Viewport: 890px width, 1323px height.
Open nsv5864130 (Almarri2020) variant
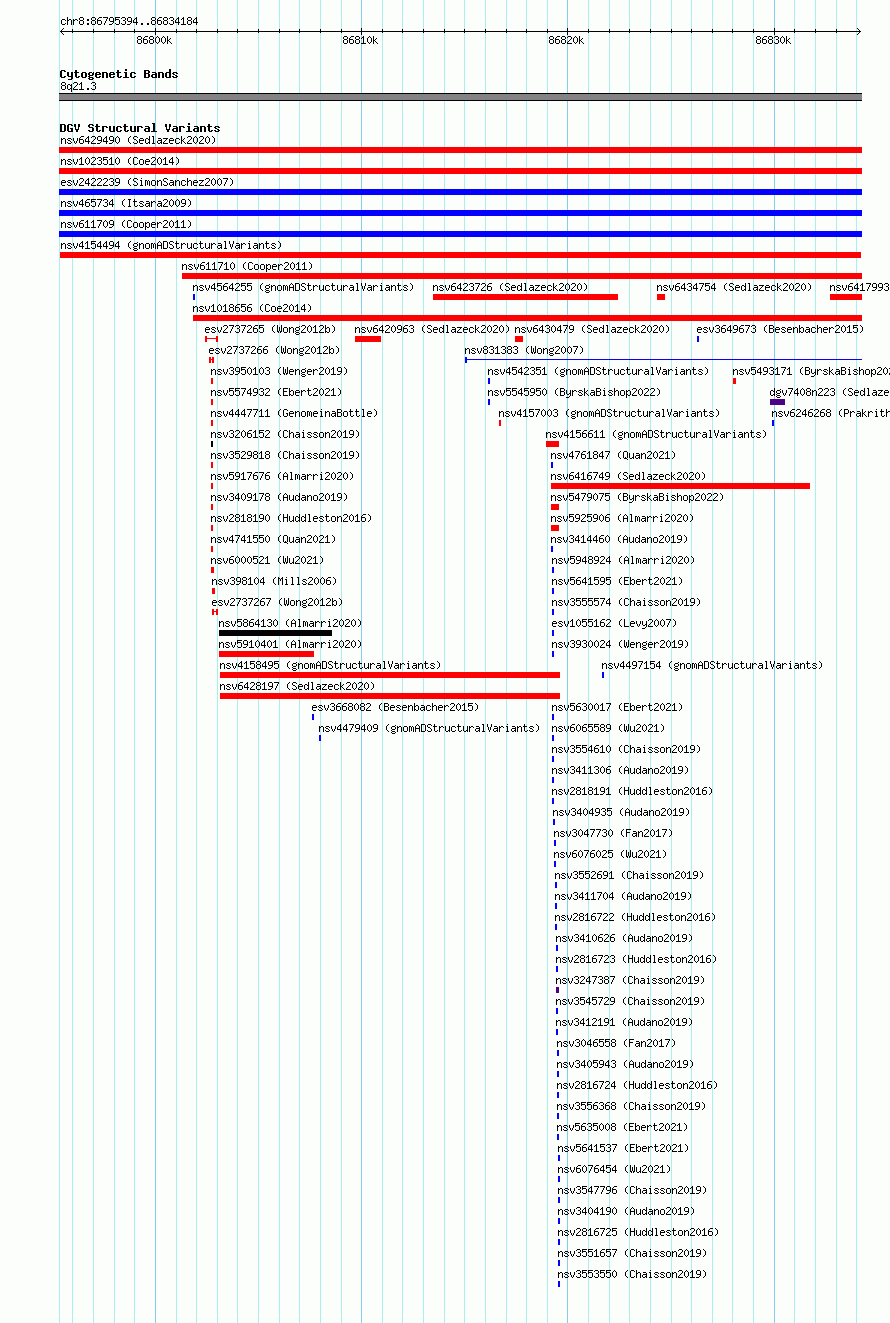tap(291, 624)
